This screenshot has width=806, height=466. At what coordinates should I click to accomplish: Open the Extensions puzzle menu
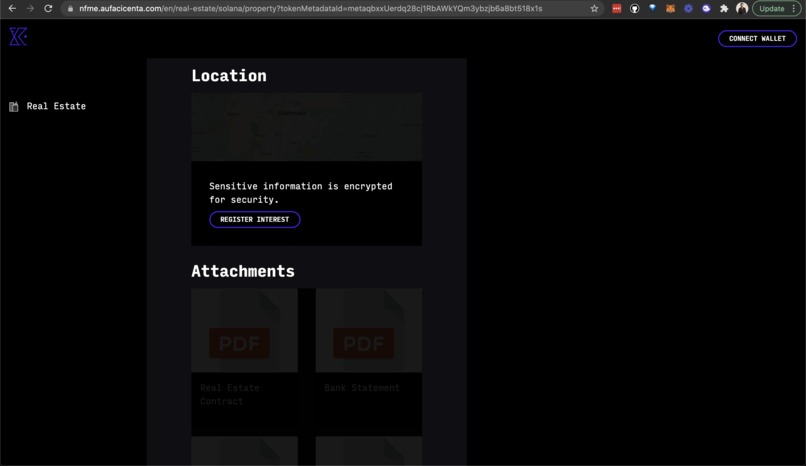[724, 8]
